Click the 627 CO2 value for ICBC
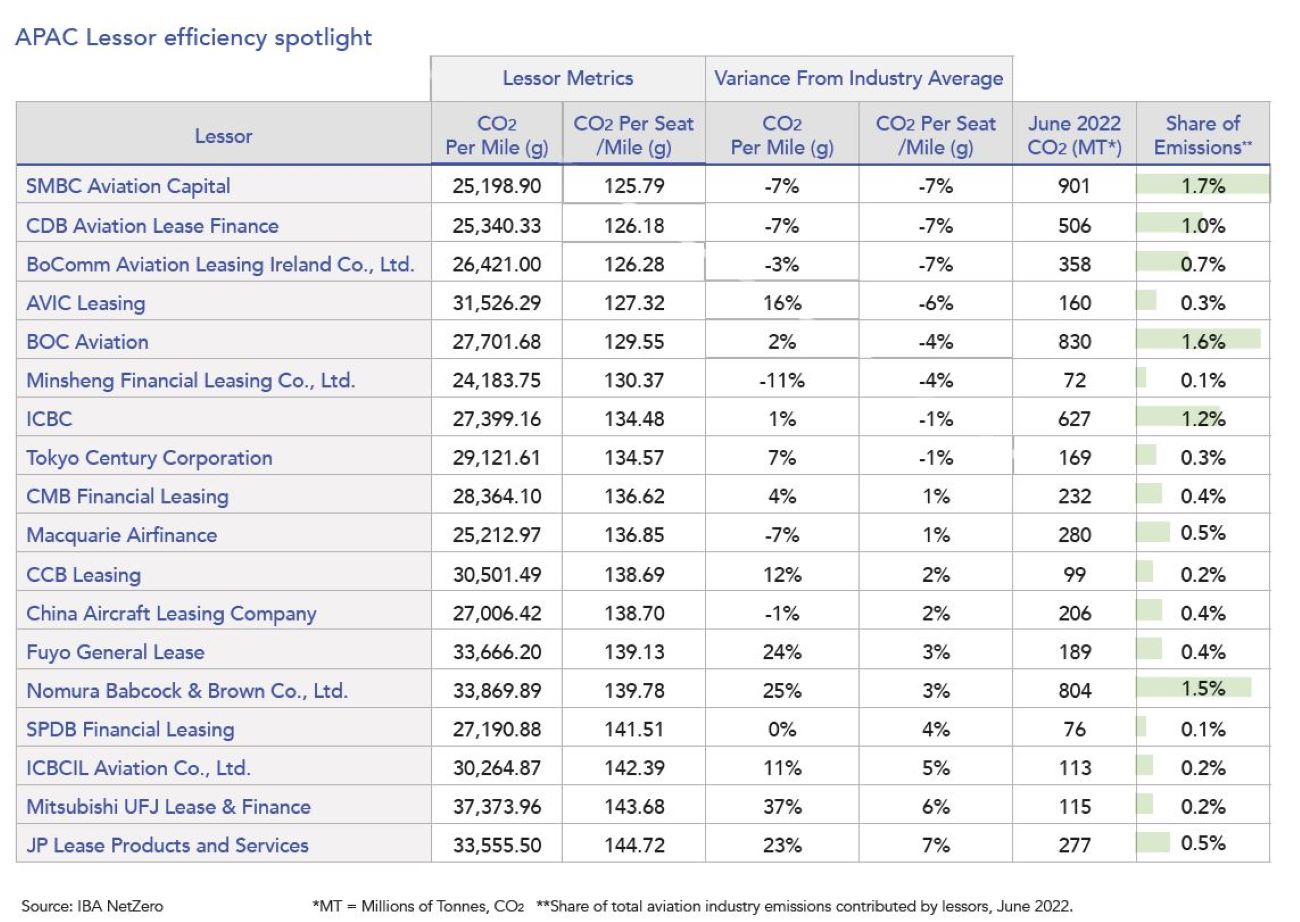The height and width of the screenshot is (922, 1300). 1075,420
